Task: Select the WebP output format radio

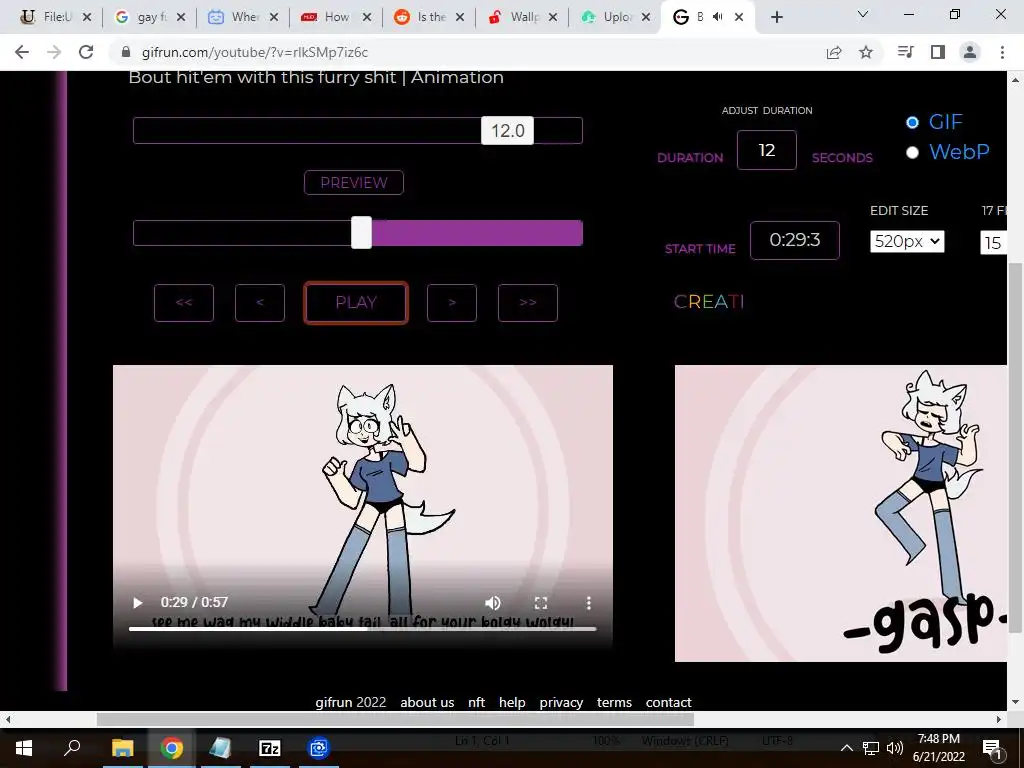Action: coord(912,152)
